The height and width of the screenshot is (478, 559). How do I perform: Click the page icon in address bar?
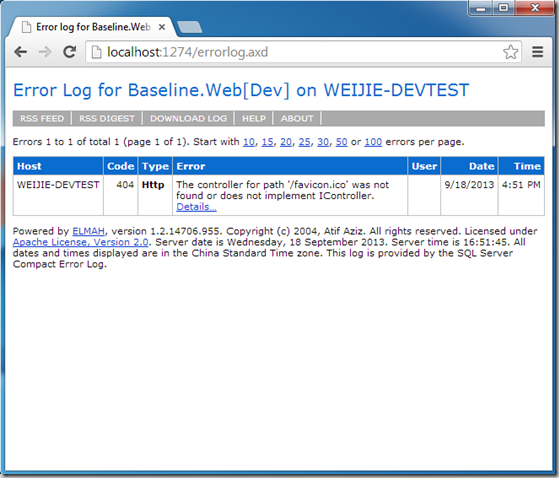[x=96, y=52]
